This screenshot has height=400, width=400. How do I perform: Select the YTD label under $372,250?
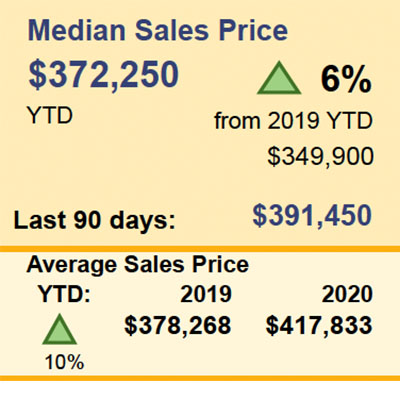coord(50,116)
